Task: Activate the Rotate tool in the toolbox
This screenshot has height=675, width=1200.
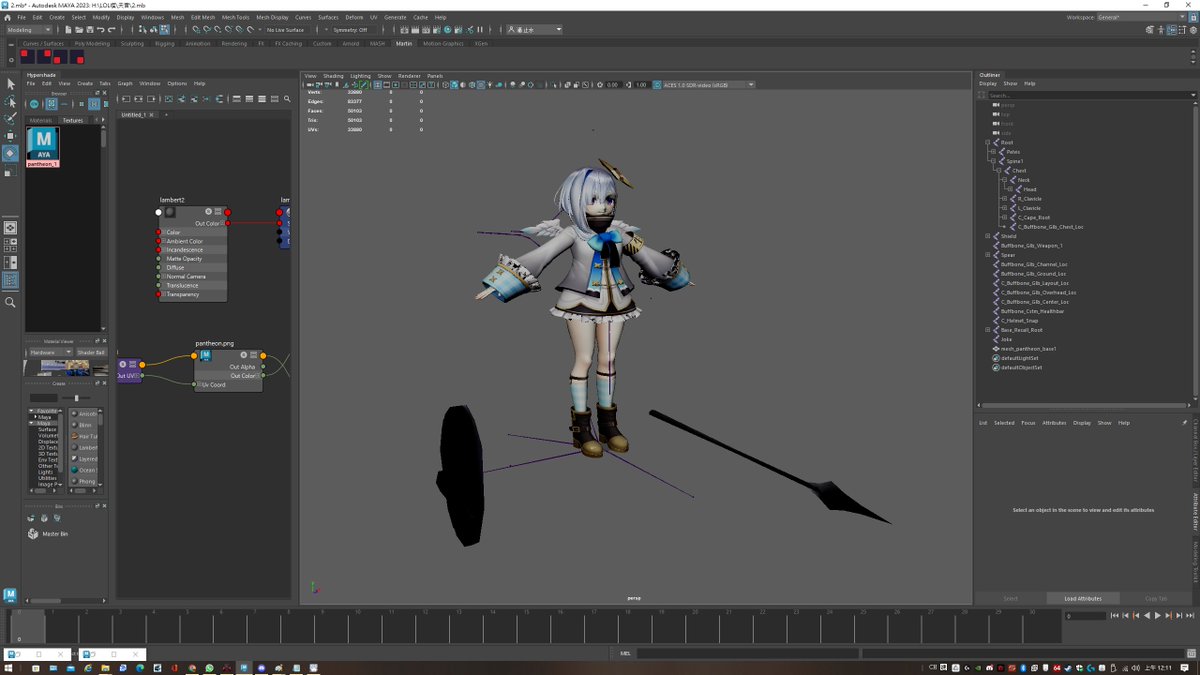Action: pyautogui.click(x=10, y=153)
